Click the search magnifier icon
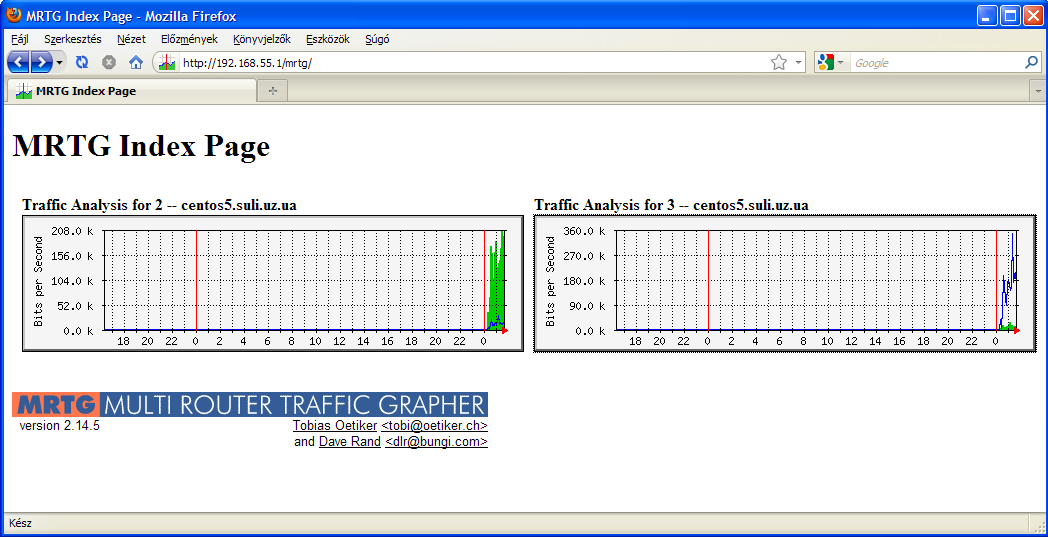Image resolution: width=1048 pixels, height=537 pixels. 1032,62
